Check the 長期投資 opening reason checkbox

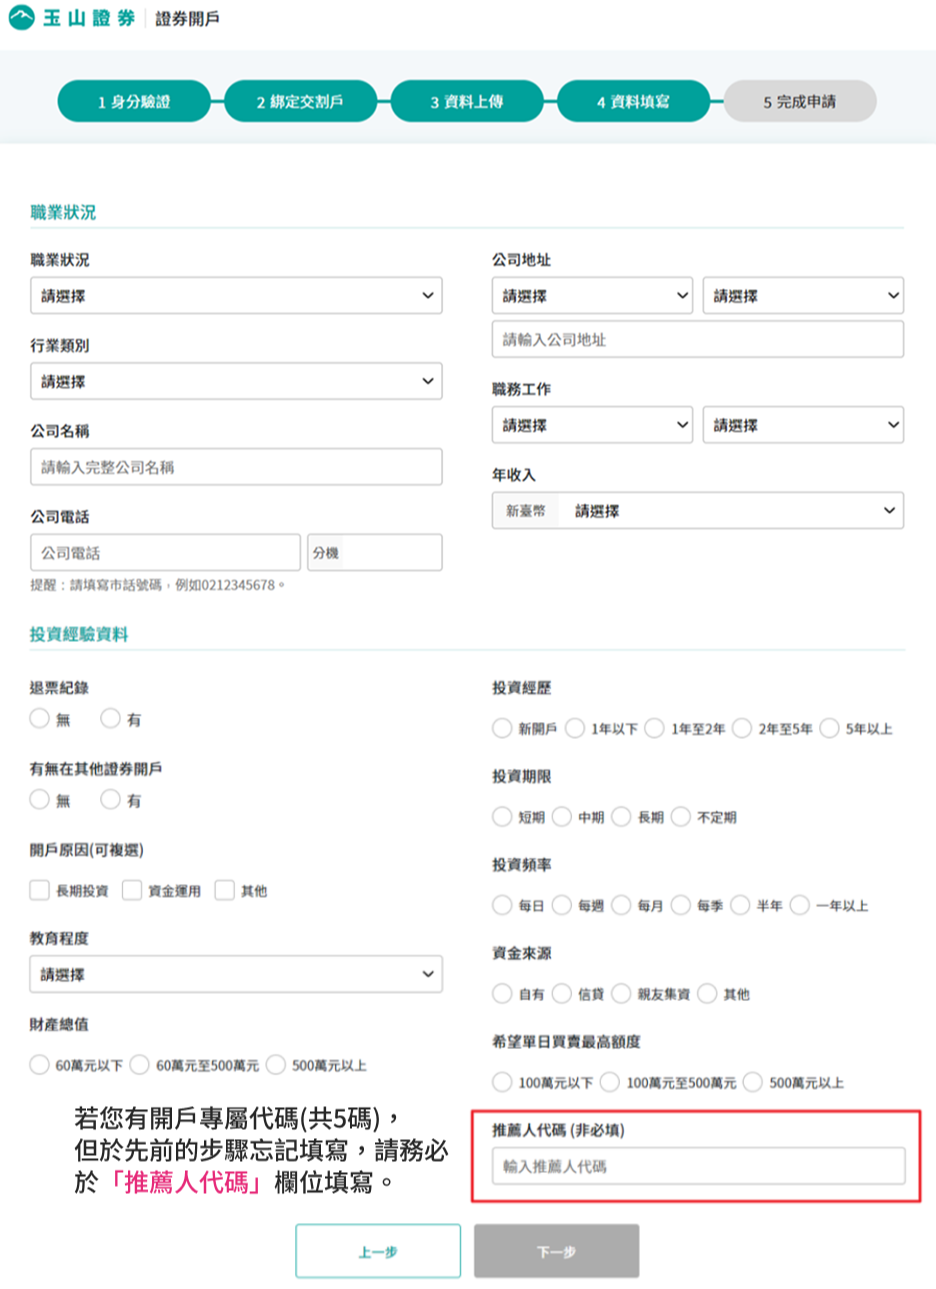(x=38, y=890)
